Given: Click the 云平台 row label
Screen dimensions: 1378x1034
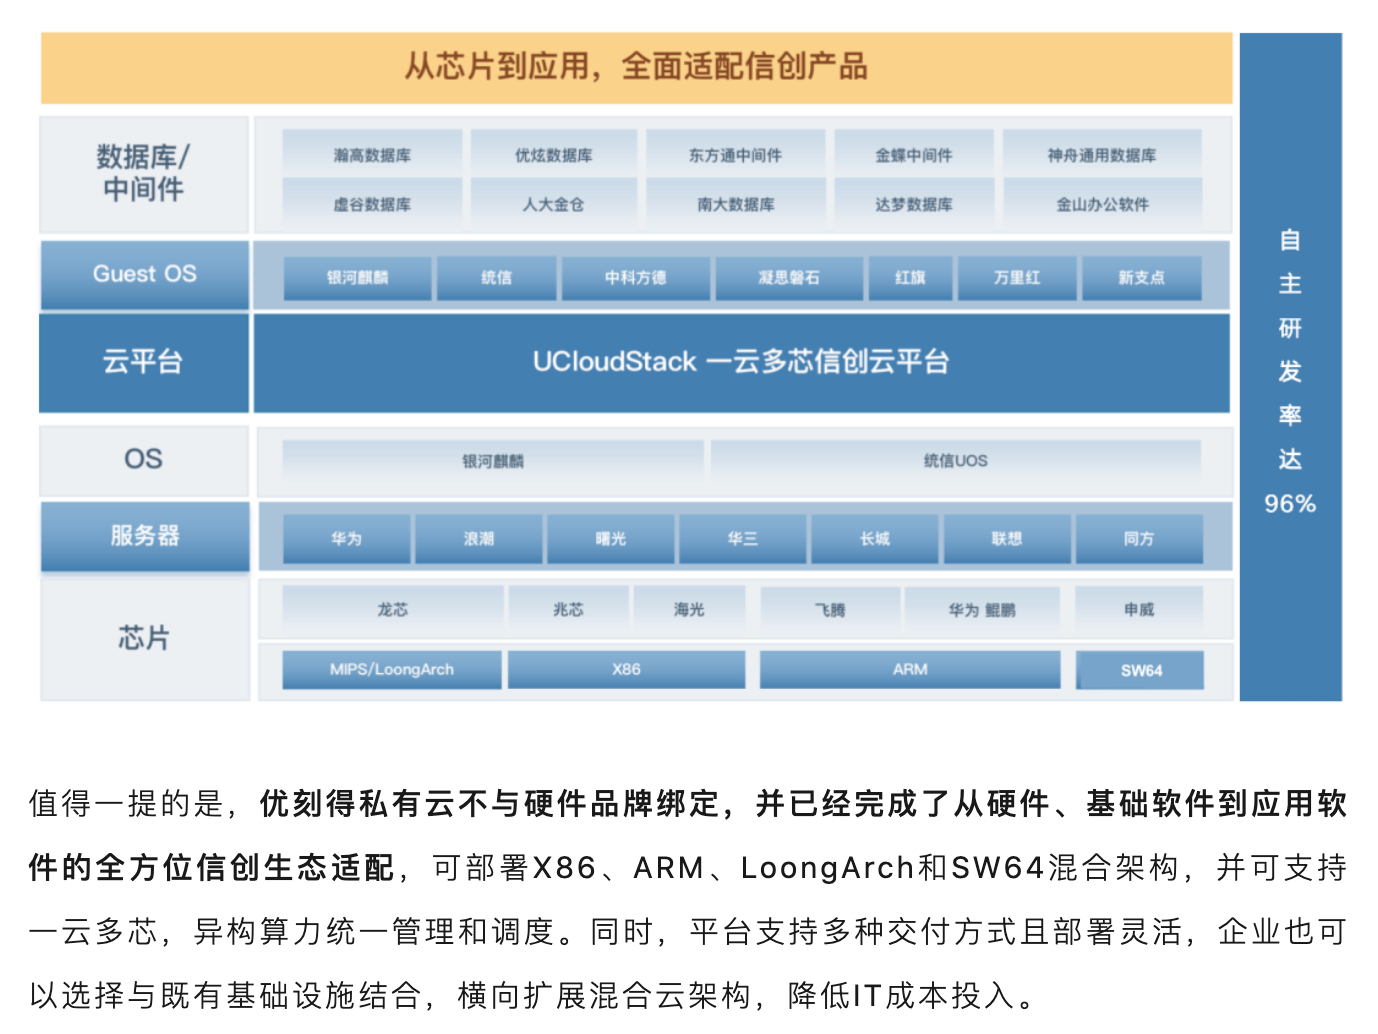Looking at the screenshot, I should coord(144,362).
